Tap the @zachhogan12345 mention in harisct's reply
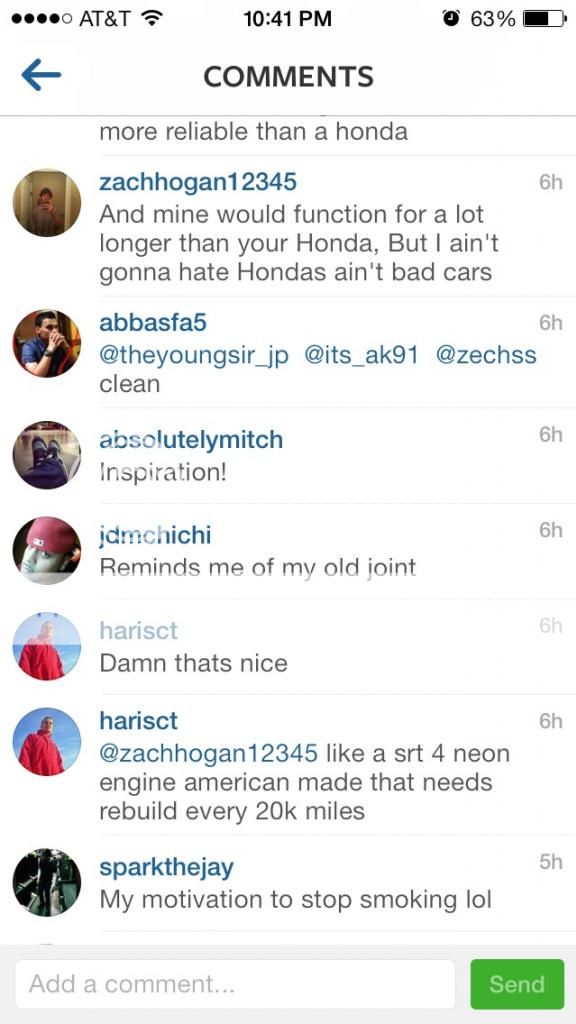The image size is (576, 1024). pos(208,753)
